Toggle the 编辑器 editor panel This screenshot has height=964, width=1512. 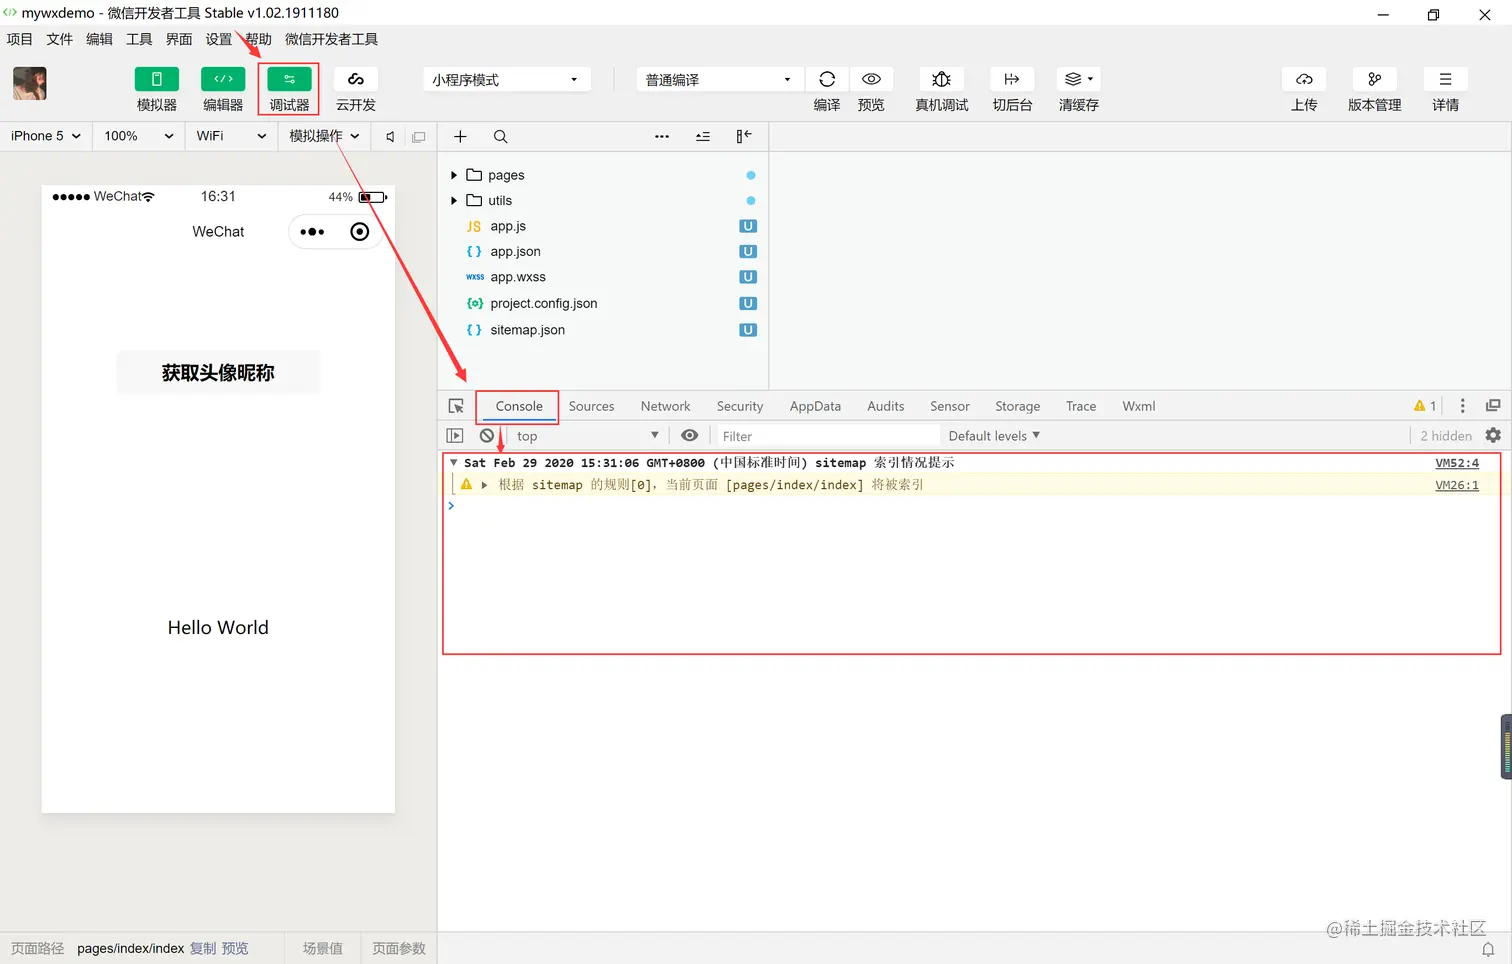click(x=223, y=79)
